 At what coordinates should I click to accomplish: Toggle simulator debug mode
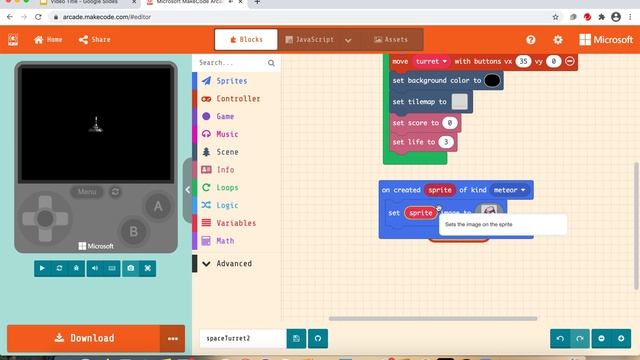[76, 268]
